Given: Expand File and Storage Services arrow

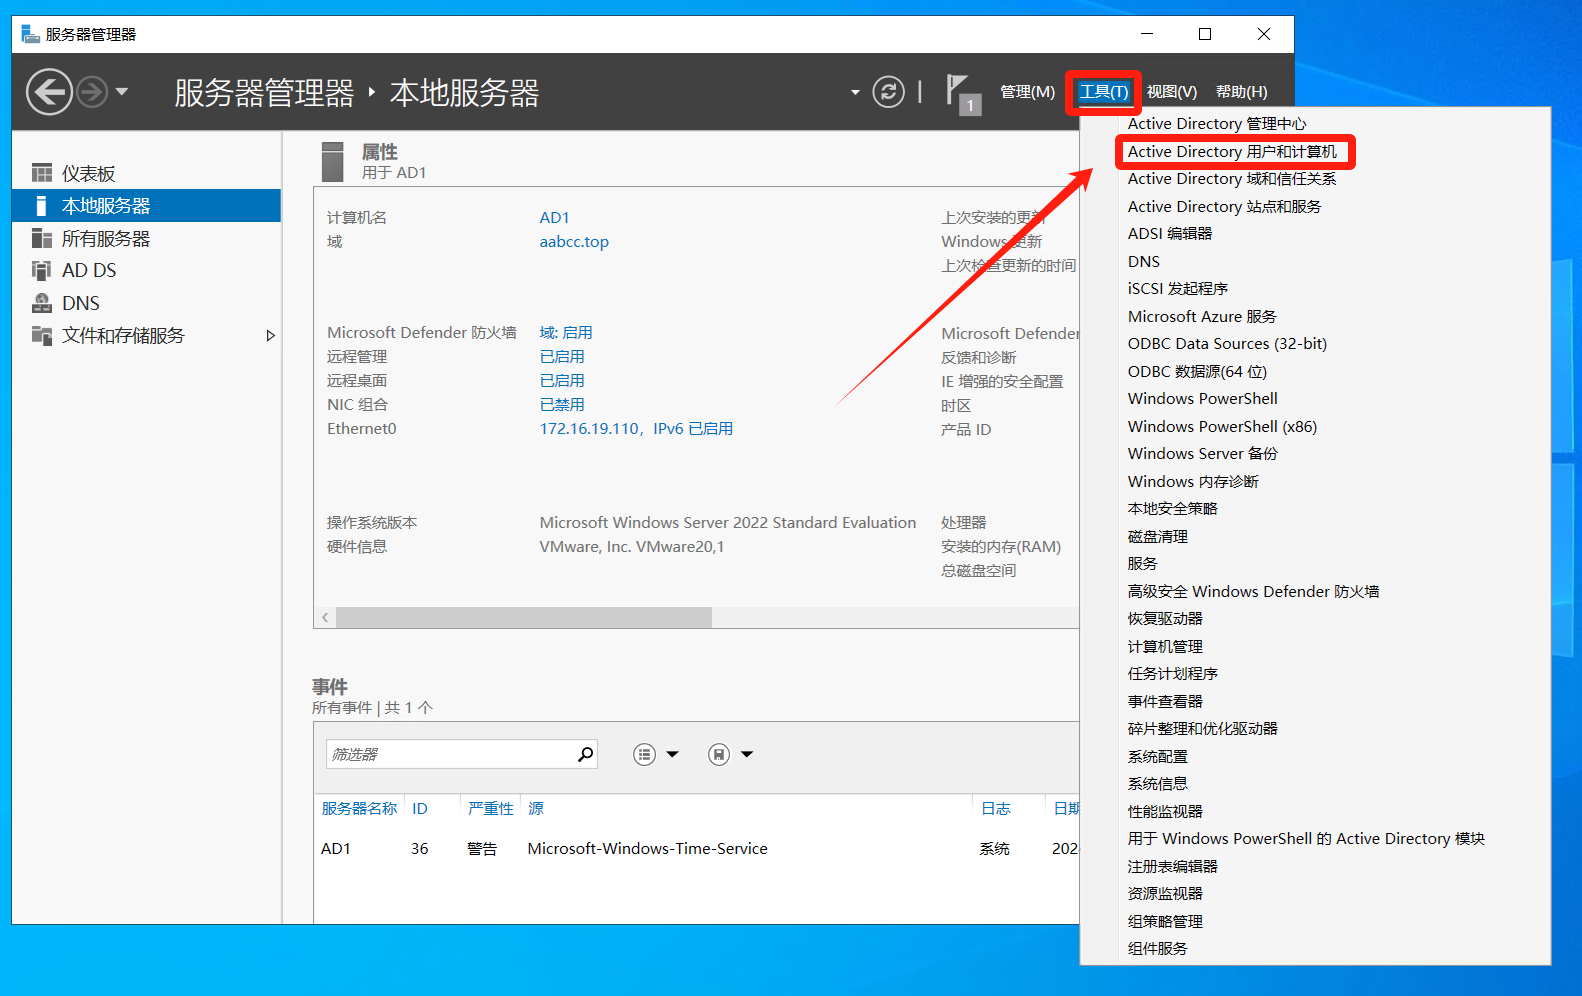Looking at the screenshot, I should tap(270, 336).
